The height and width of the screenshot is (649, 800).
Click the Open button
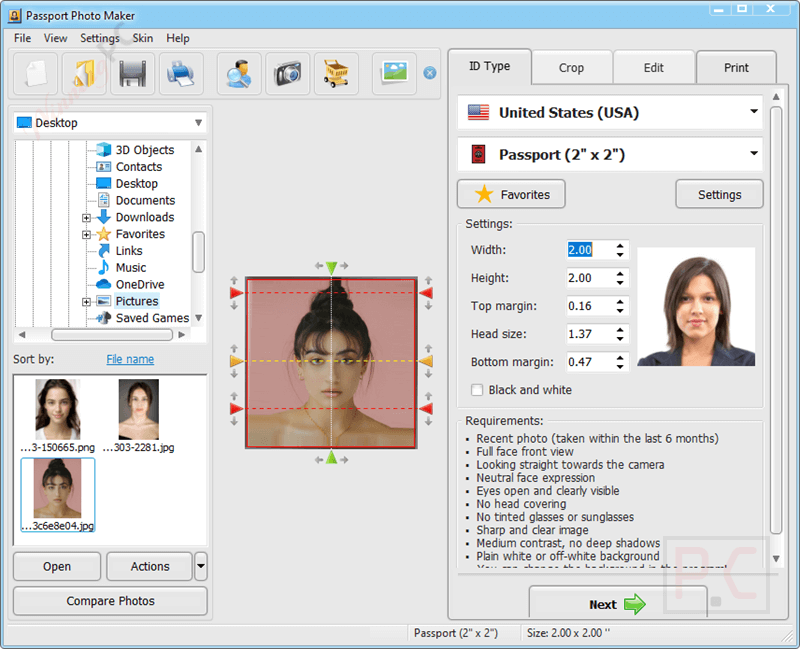tap(57, 566)
